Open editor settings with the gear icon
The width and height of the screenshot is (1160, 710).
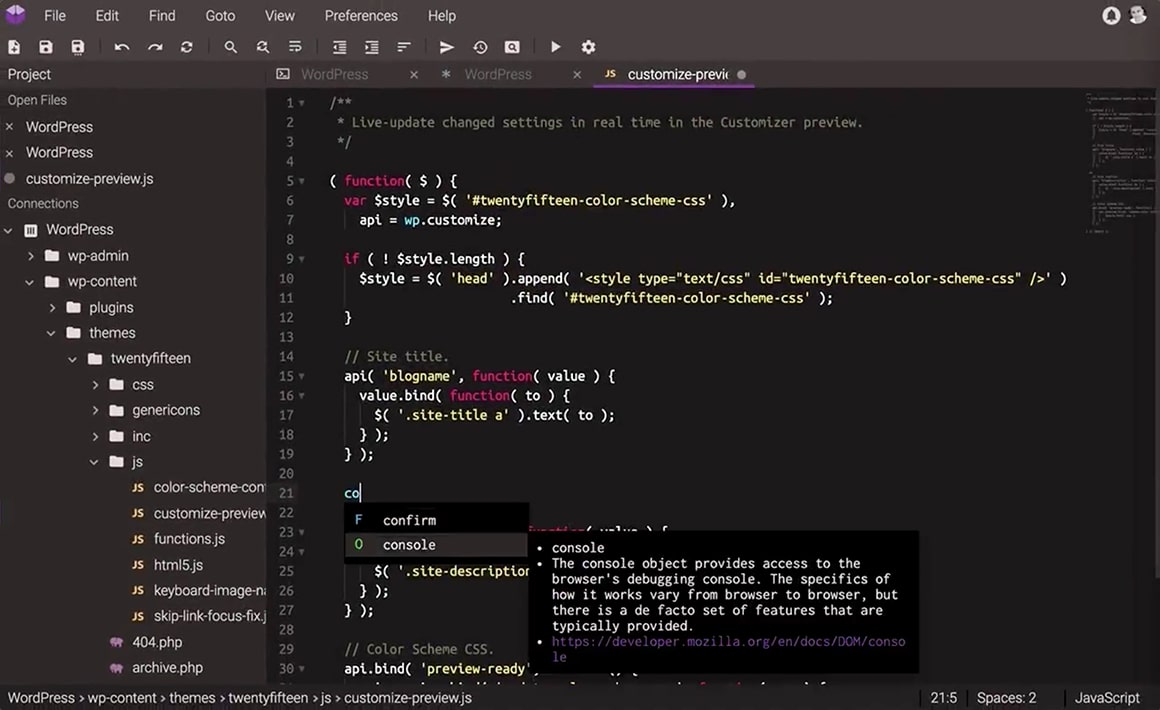[x=588, y=47]
